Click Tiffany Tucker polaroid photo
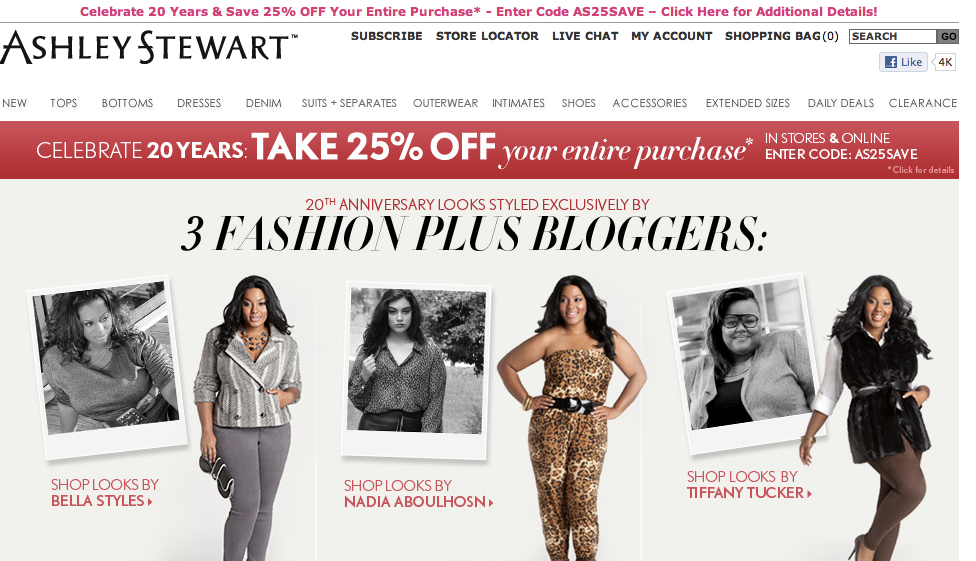Viewport: 976px width, 561px height. [746, 362]
